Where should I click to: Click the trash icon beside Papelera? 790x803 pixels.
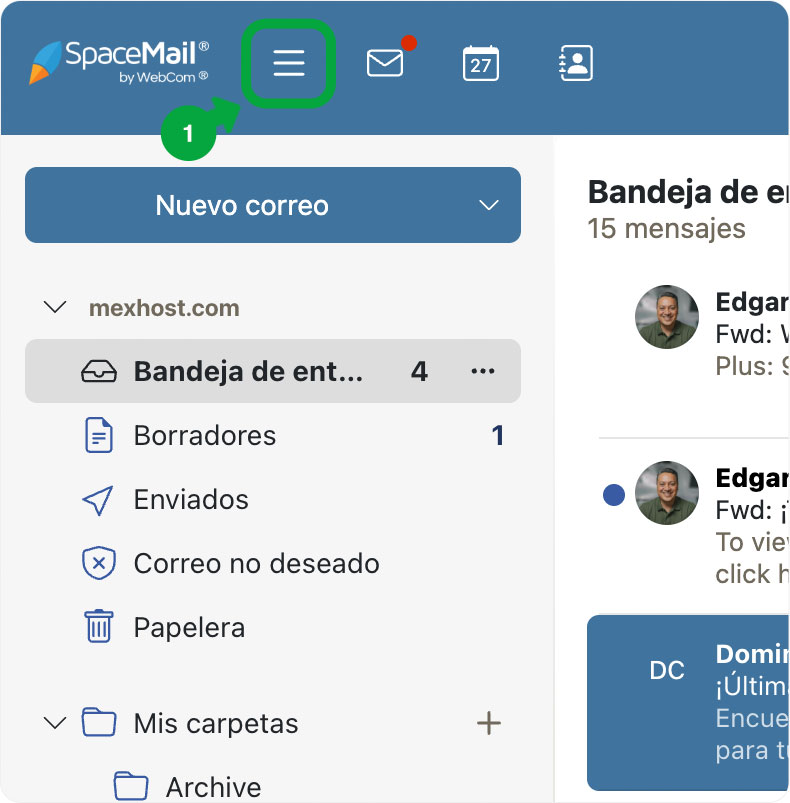(98, 627)
